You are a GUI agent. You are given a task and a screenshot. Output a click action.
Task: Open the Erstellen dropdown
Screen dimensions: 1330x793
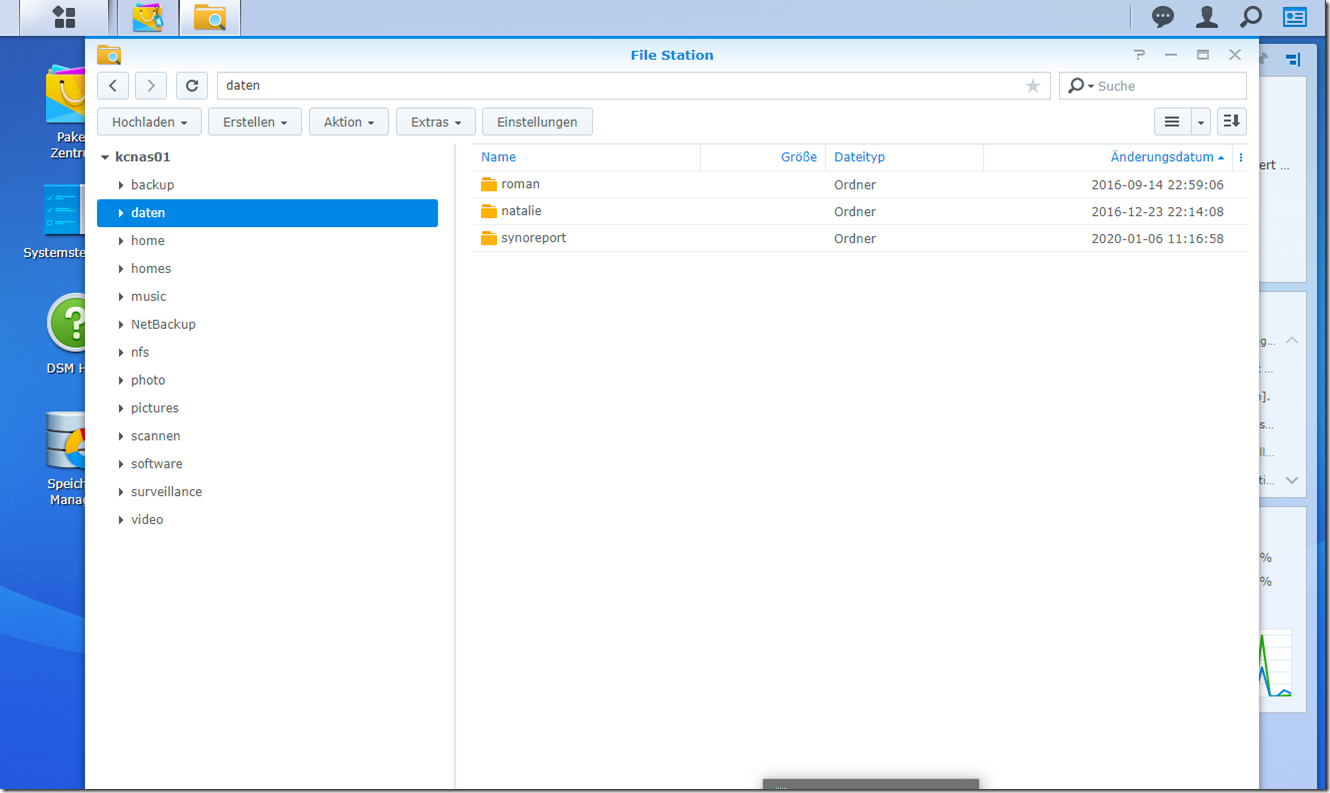pos(255,122)
